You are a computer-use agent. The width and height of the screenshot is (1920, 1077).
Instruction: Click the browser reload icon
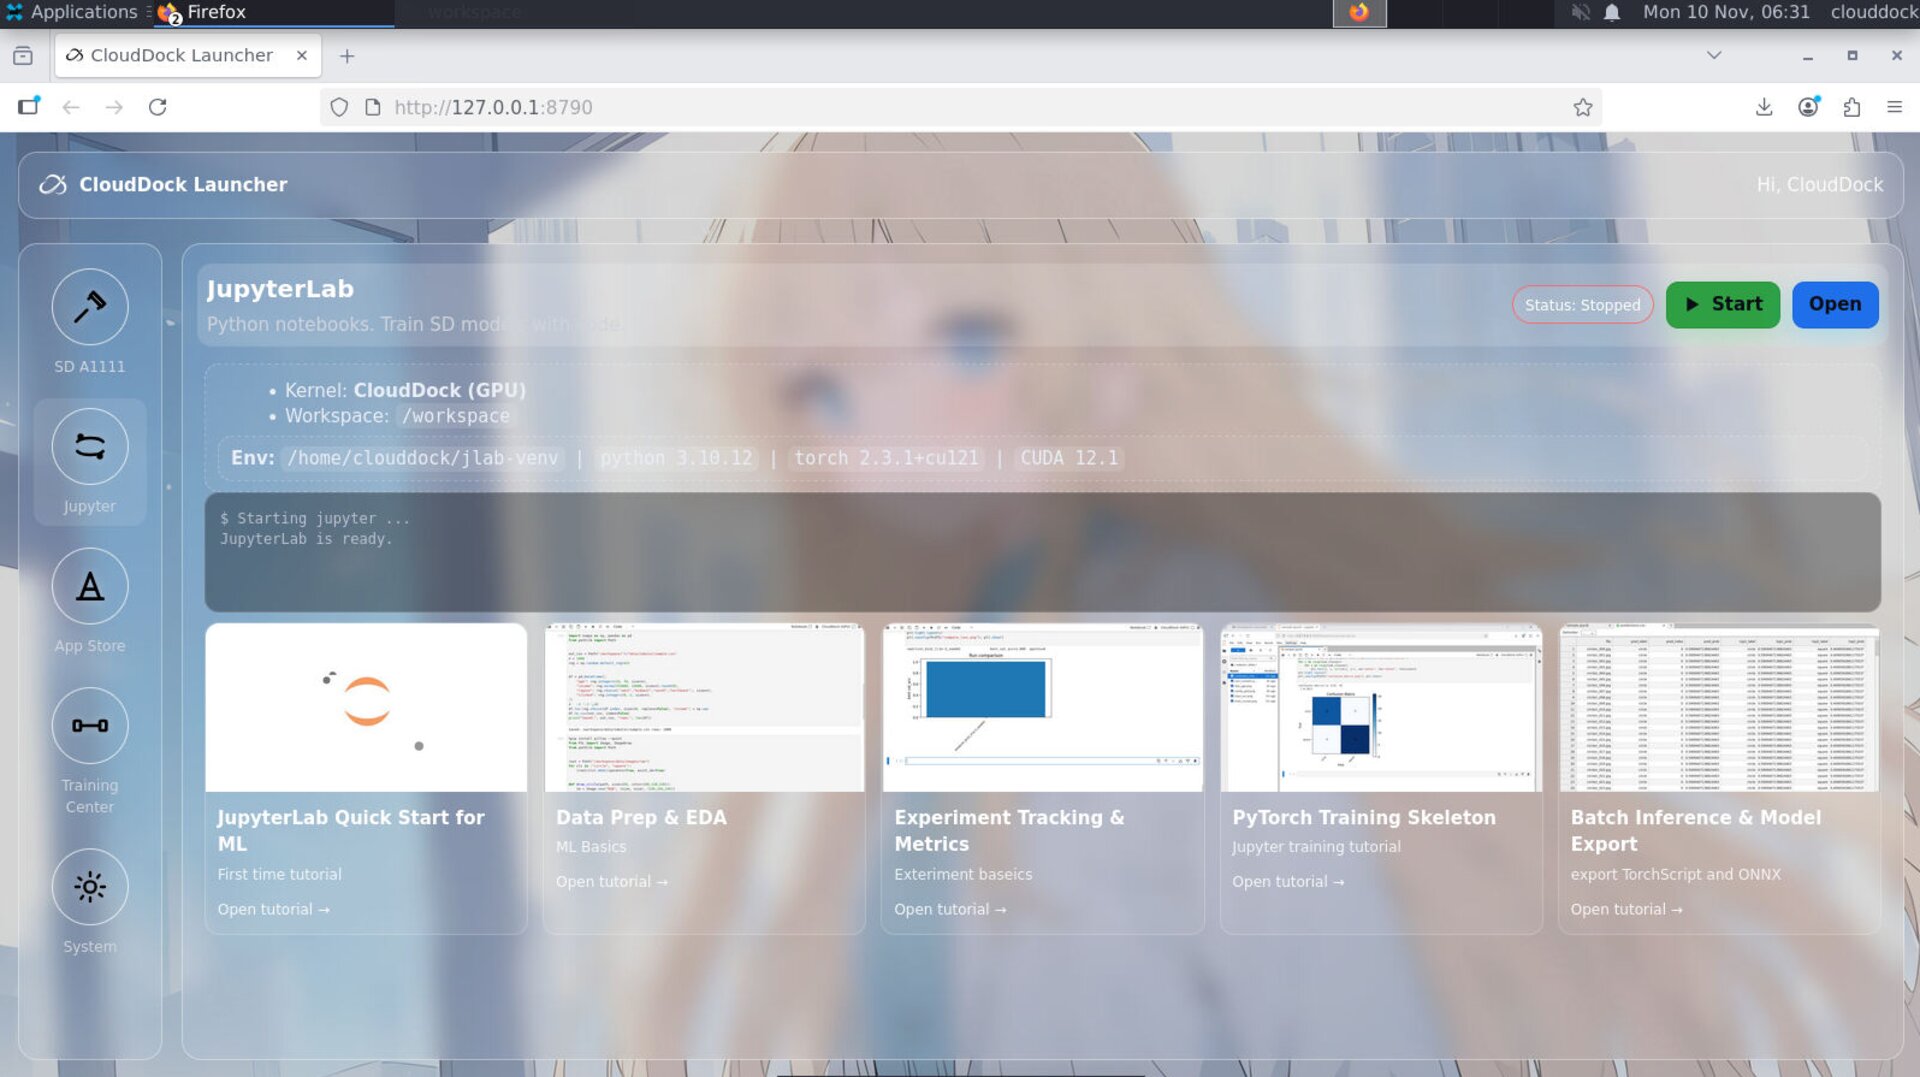click(158, 107)
